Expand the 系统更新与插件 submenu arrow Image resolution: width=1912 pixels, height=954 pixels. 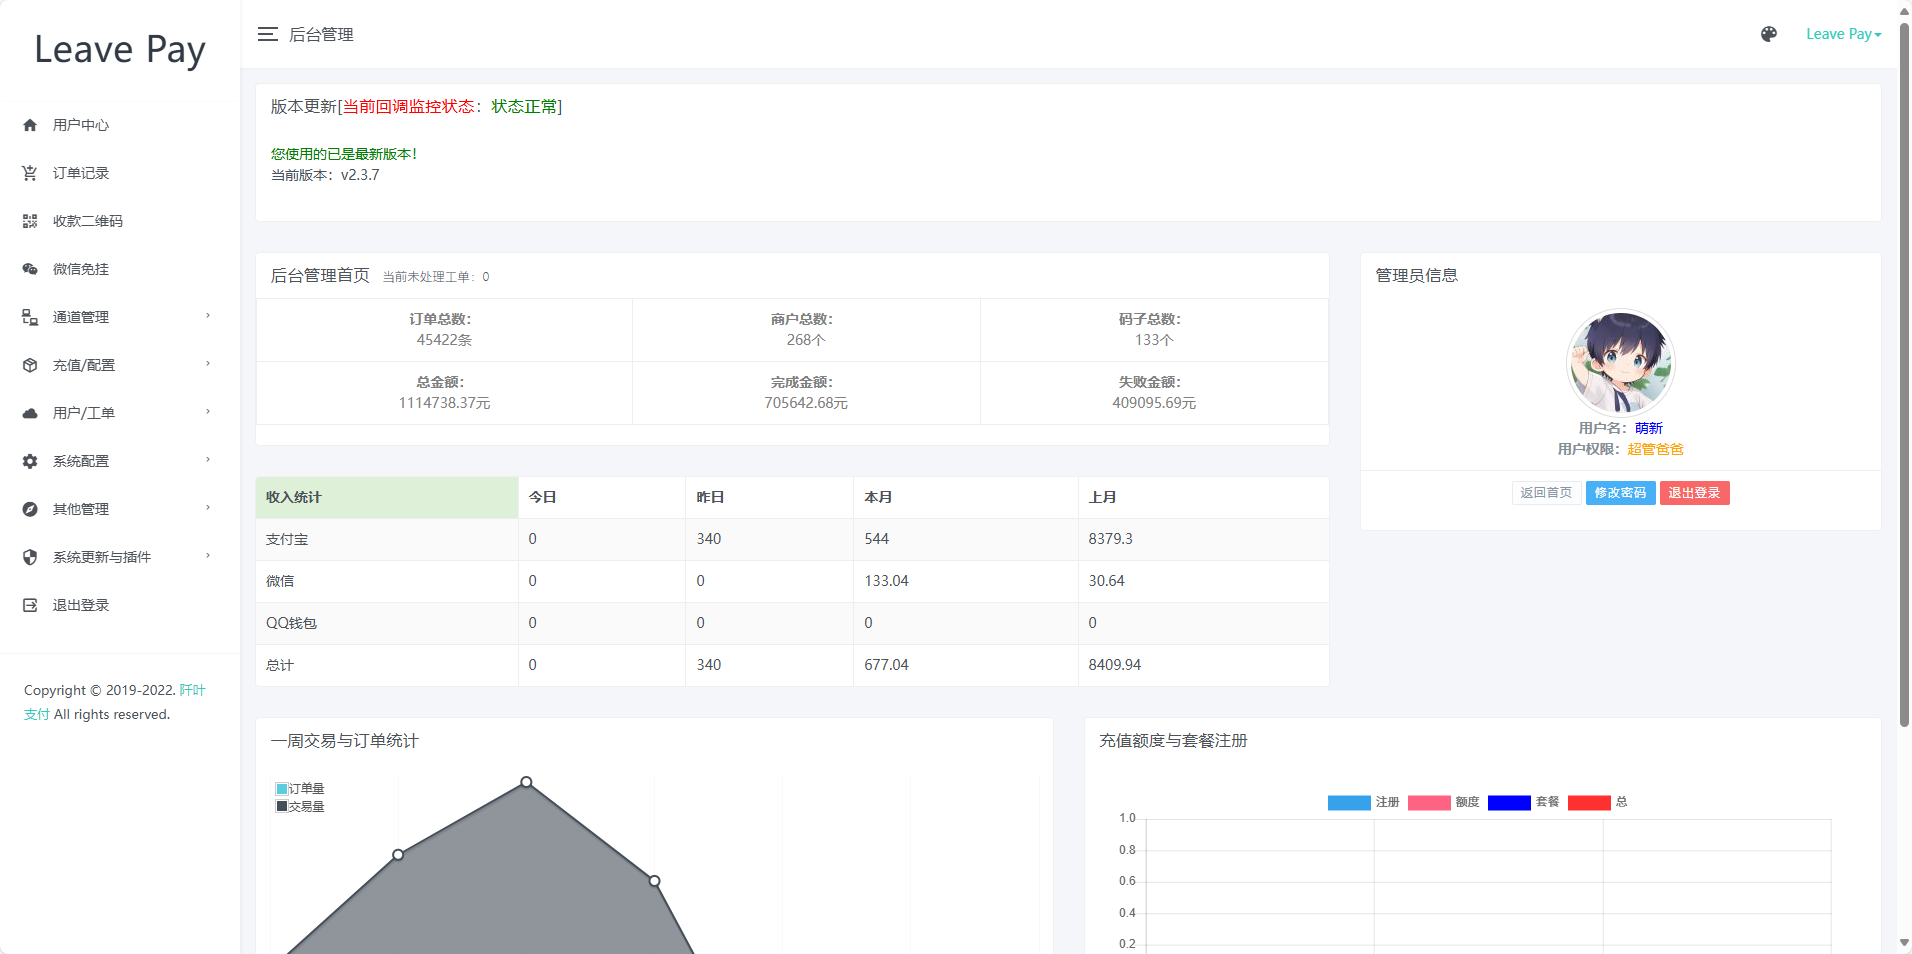point(208,556)
